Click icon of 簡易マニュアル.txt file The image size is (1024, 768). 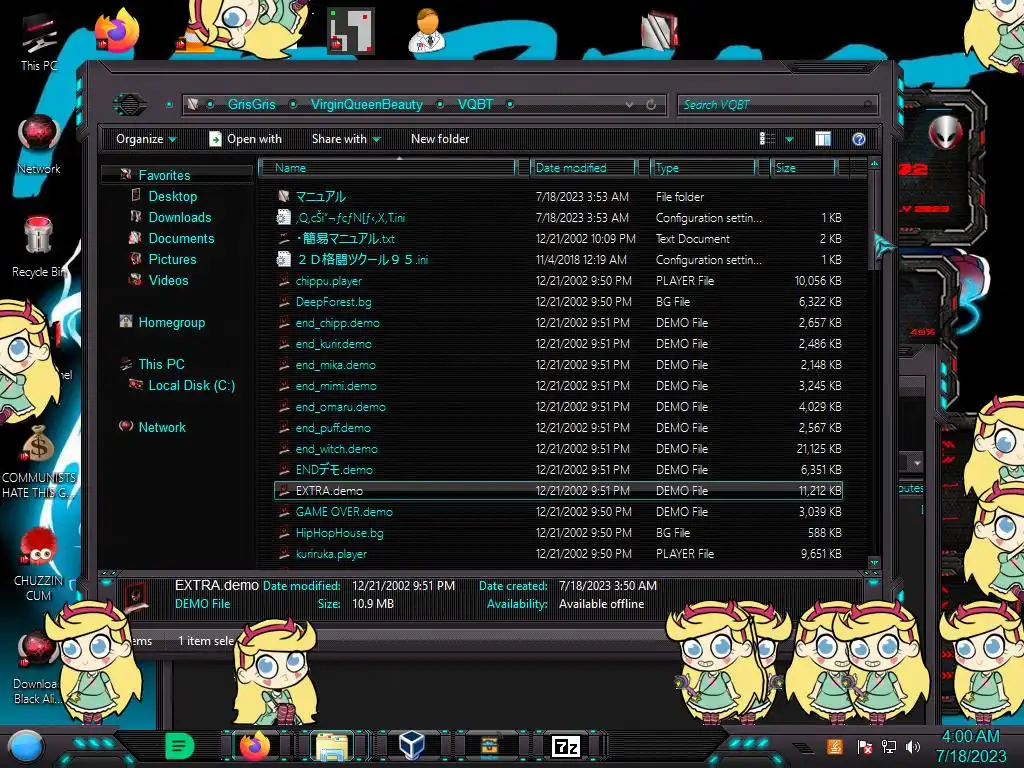(284, 238)
